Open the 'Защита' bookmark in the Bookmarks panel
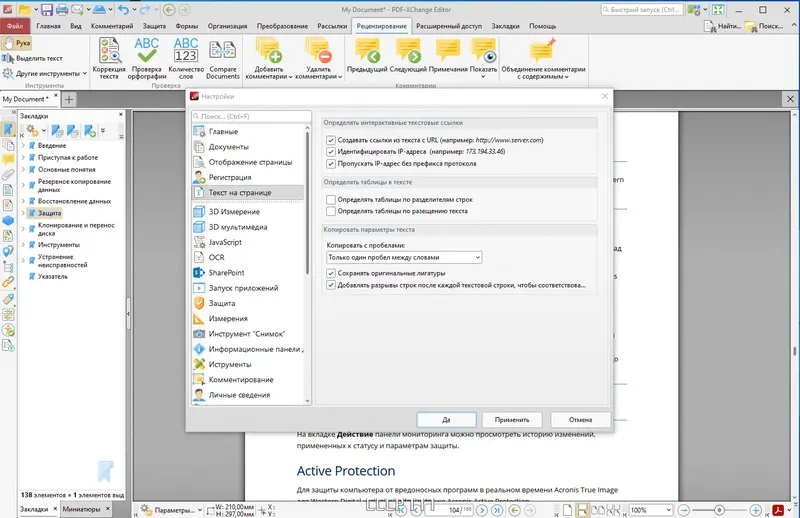800x518 pixels. pos(49,213)
